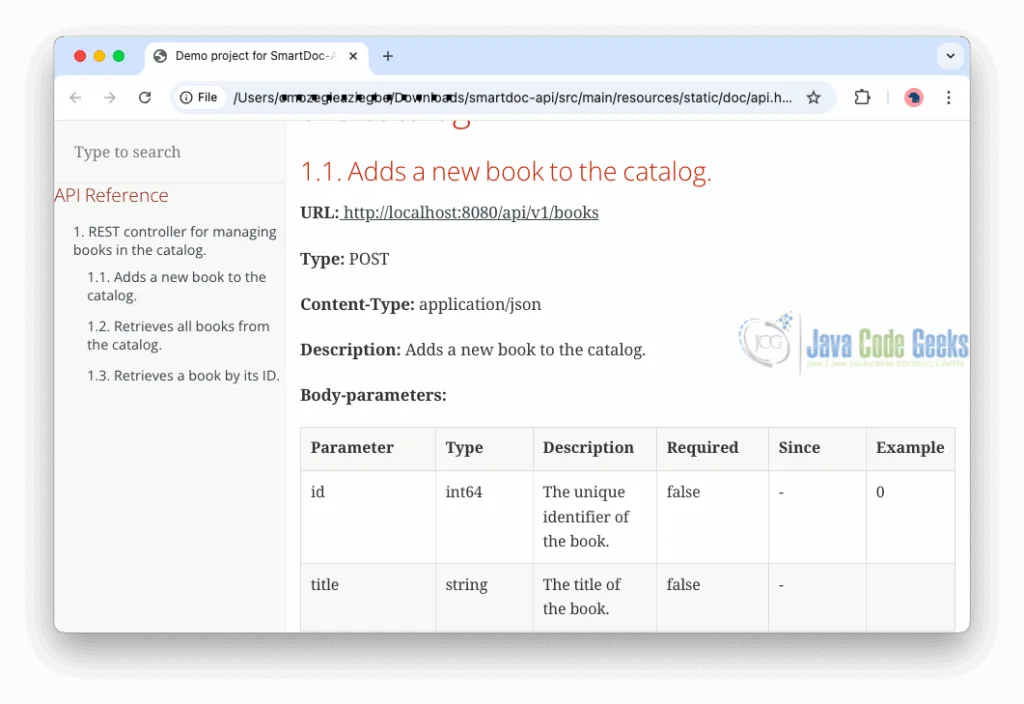The height and width of the screenshot is (704, 1024).
Task: Go to 1.1 Adds a new book sidebar link
Action: 176,286
